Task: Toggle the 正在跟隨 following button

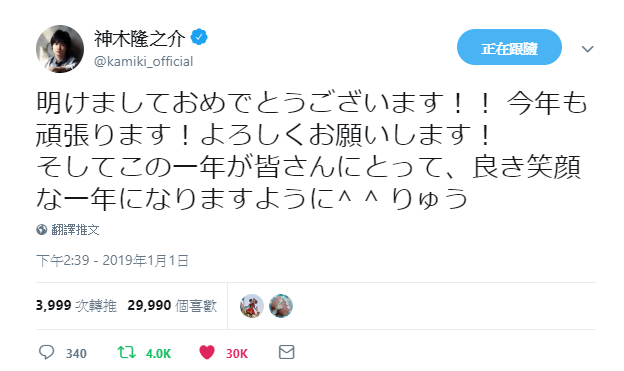Action: point(509,47)
